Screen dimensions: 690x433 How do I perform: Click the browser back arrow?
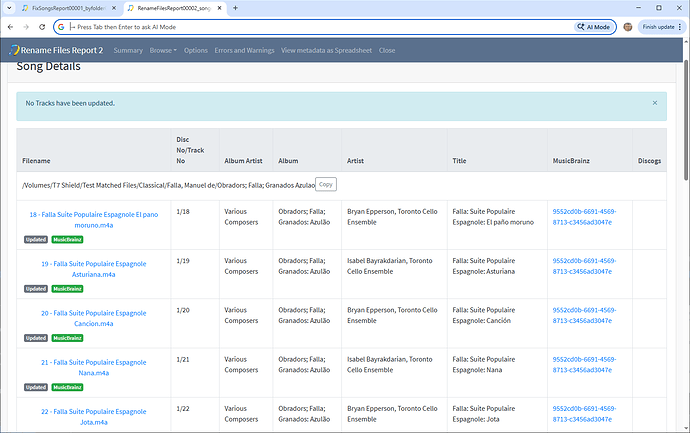coord(10,27)
